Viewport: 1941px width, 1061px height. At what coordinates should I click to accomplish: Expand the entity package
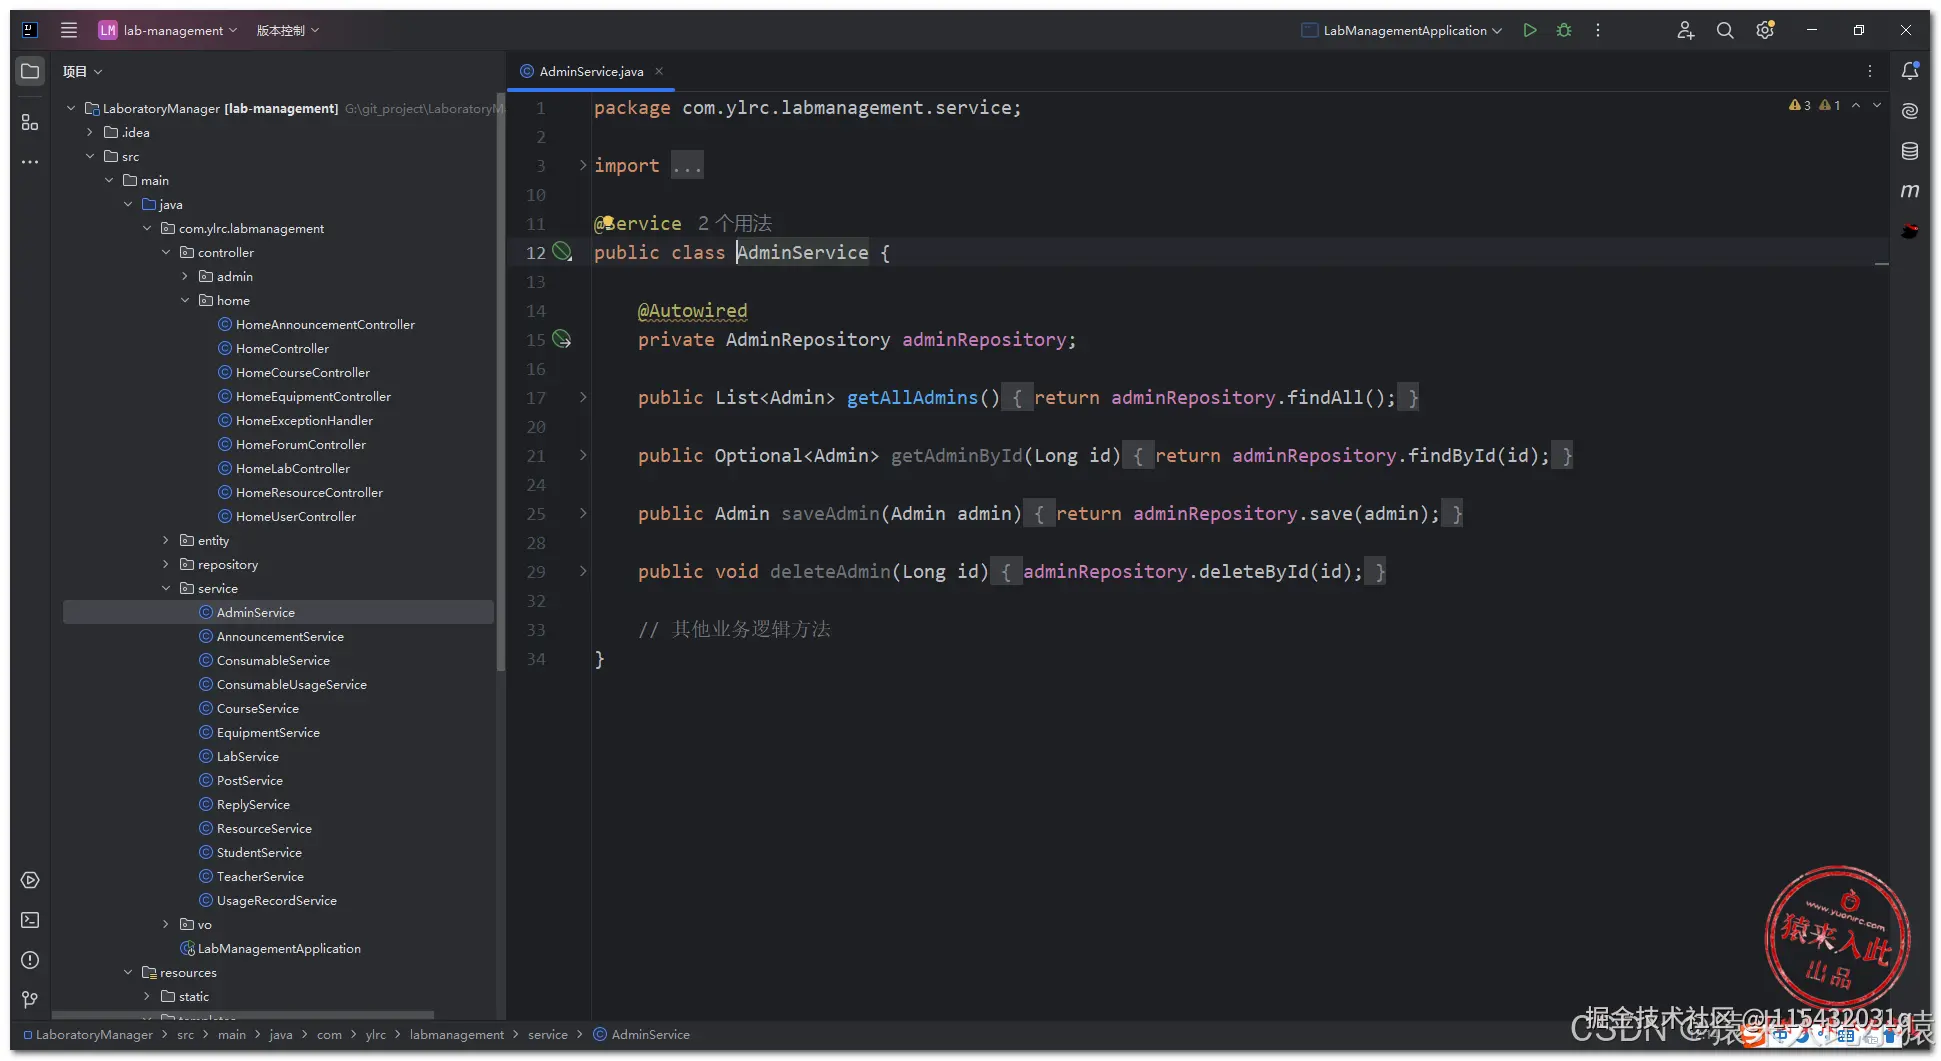(x=166, y=540)
